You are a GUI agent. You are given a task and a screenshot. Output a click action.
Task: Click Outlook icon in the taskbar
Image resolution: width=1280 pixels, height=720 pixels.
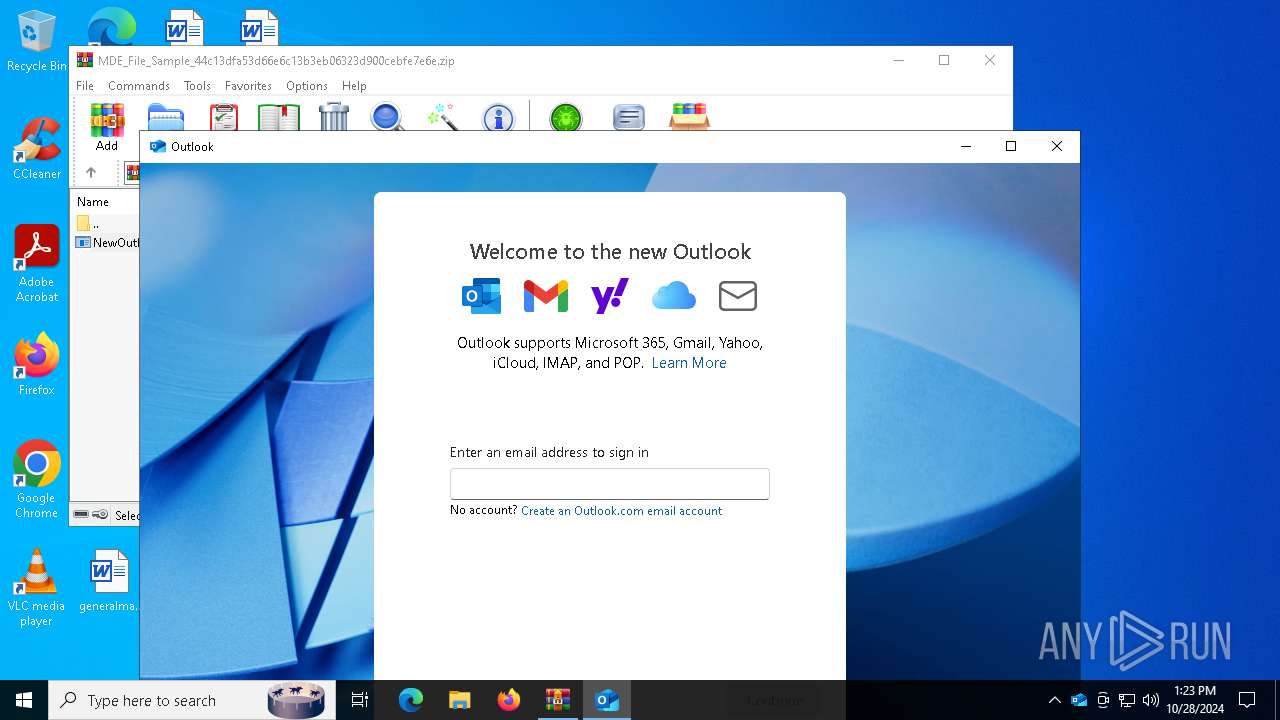(607, 700)
